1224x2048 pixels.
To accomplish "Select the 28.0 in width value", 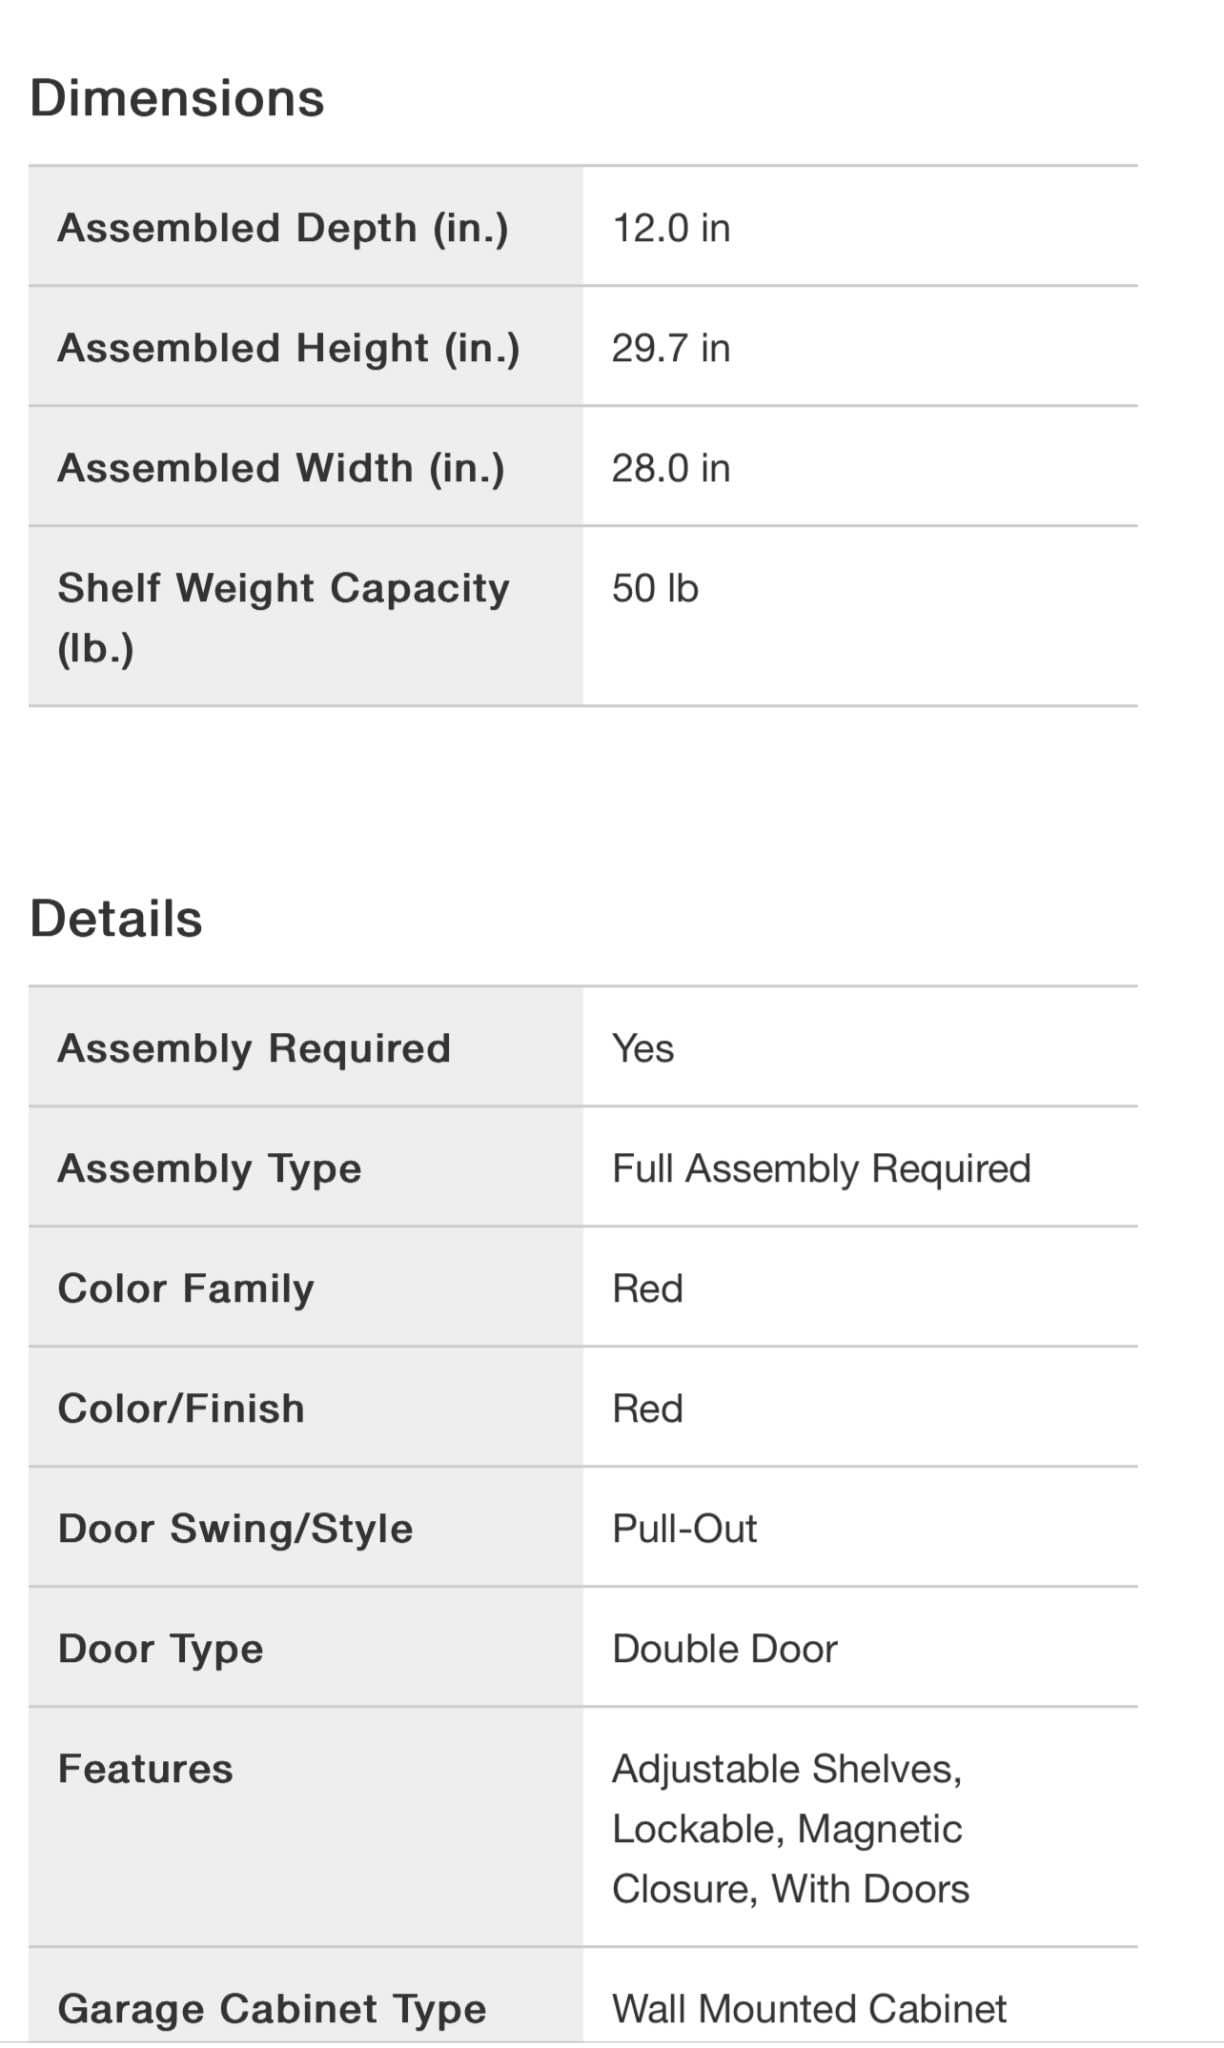I will click(671, 468).
